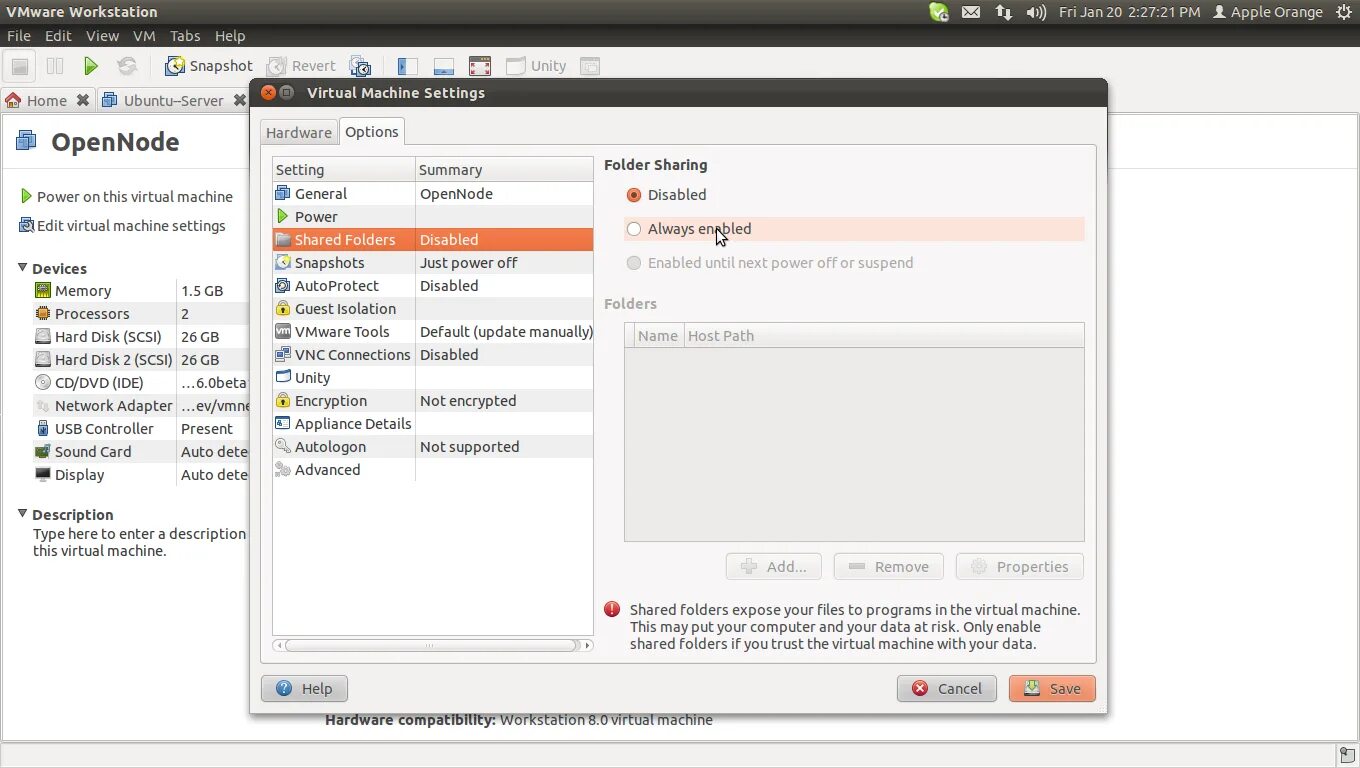
Task: Click the settings list horizontal scrollbar
Action: pos(432,646)
